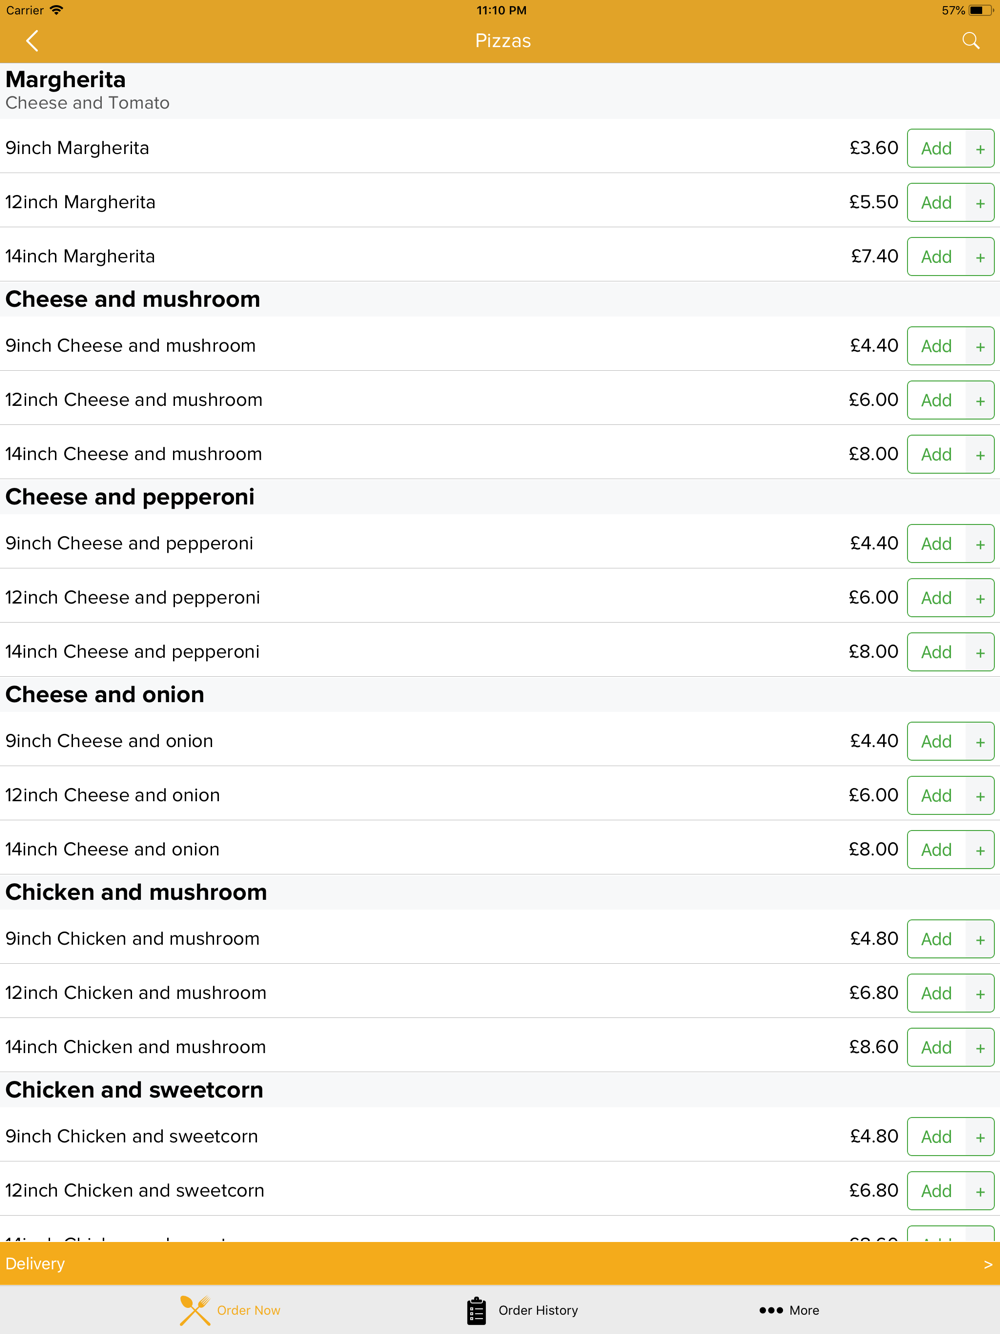
Task: Add 12inch Margherita to order
Action: pos(937,203)
